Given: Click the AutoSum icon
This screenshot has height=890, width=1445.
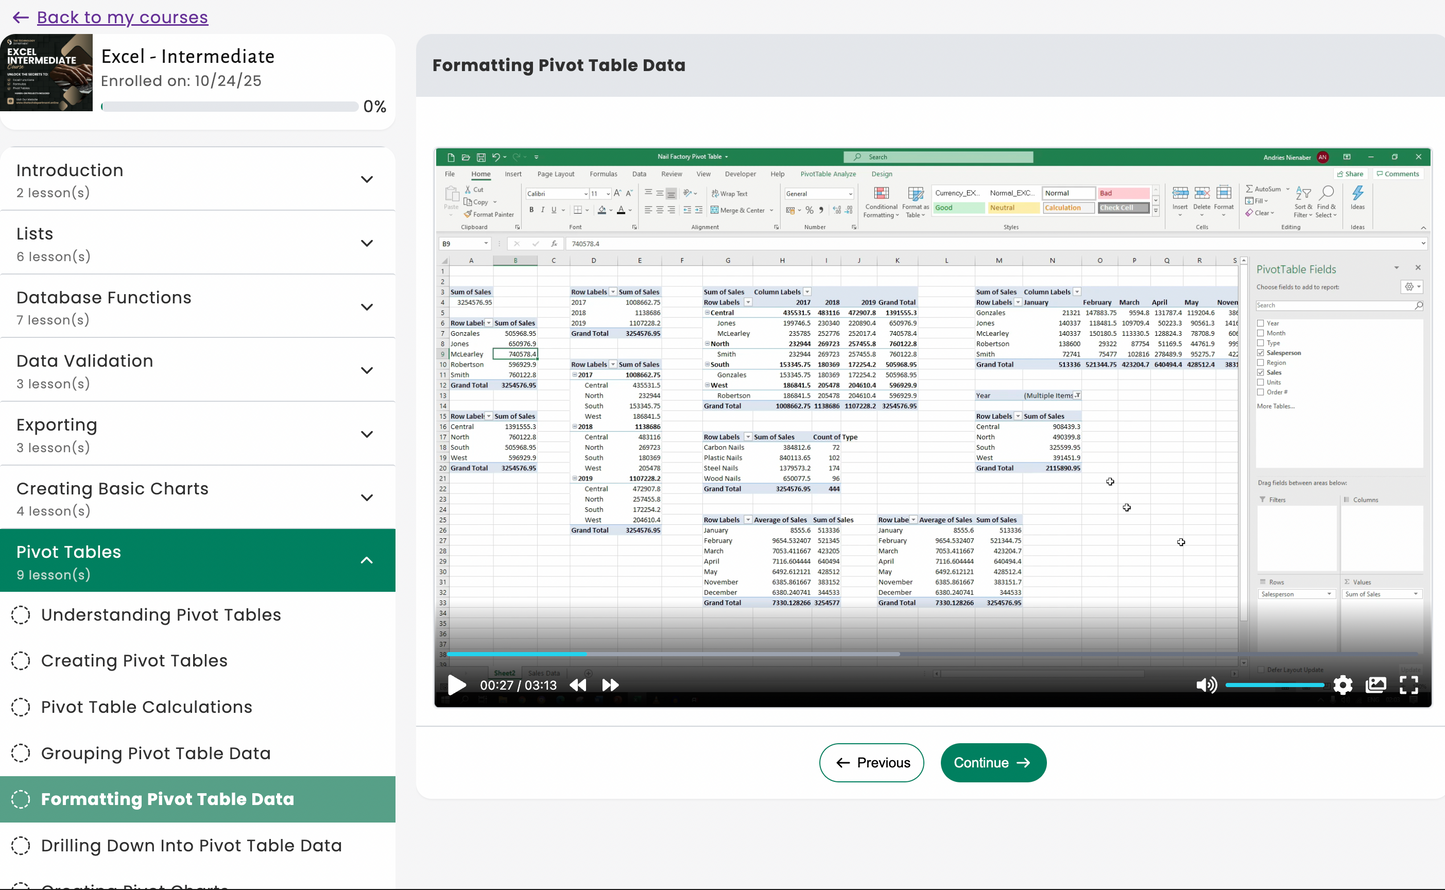Looking at the screenshot, I should tap(1249, 189).
